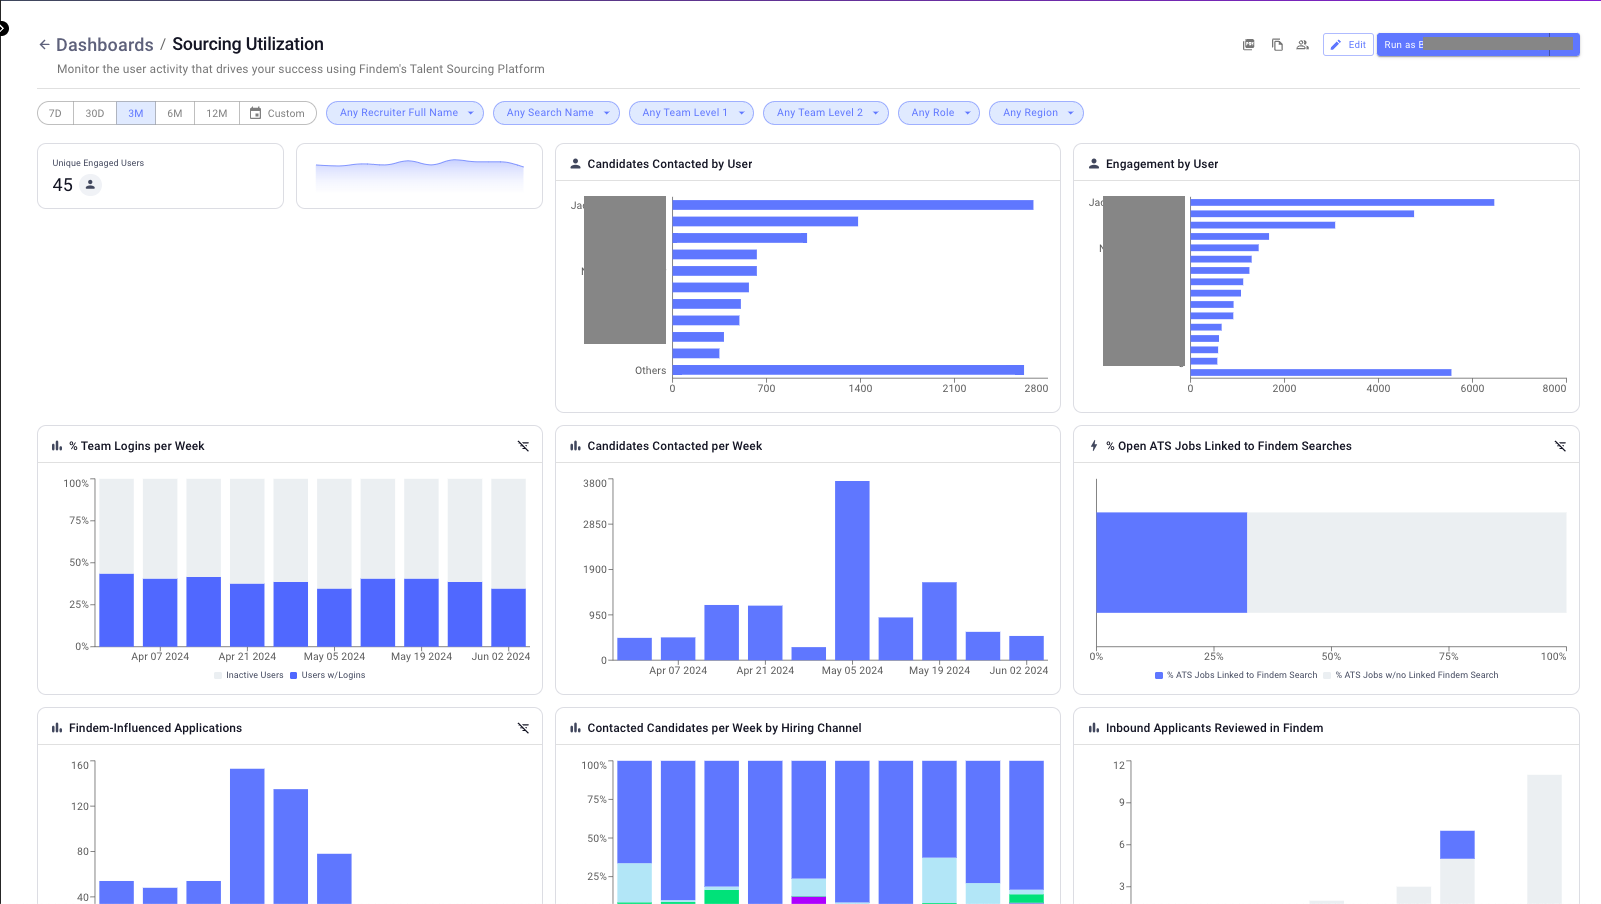
Task: Expand Any Team Level 1 filter
Action: coord(691,113)
